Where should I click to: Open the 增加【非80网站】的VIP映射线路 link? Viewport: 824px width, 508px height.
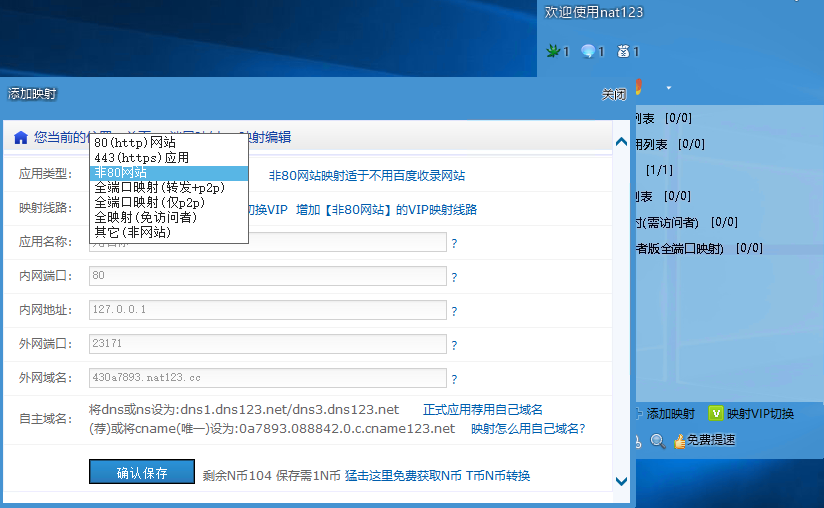386,210
